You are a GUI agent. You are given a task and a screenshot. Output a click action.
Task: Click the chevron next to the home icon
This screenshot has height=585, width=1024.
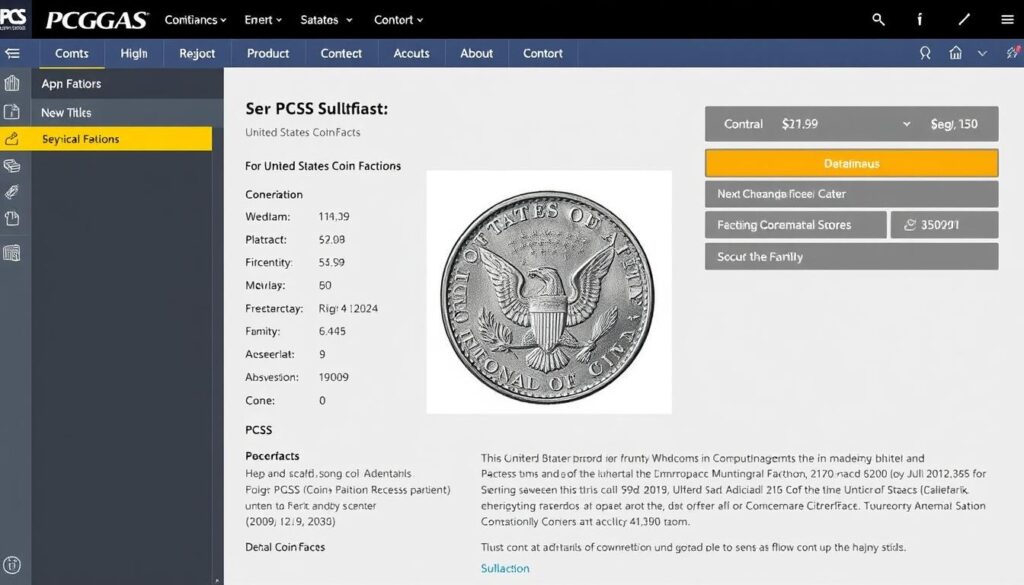[x=982, y=53]
